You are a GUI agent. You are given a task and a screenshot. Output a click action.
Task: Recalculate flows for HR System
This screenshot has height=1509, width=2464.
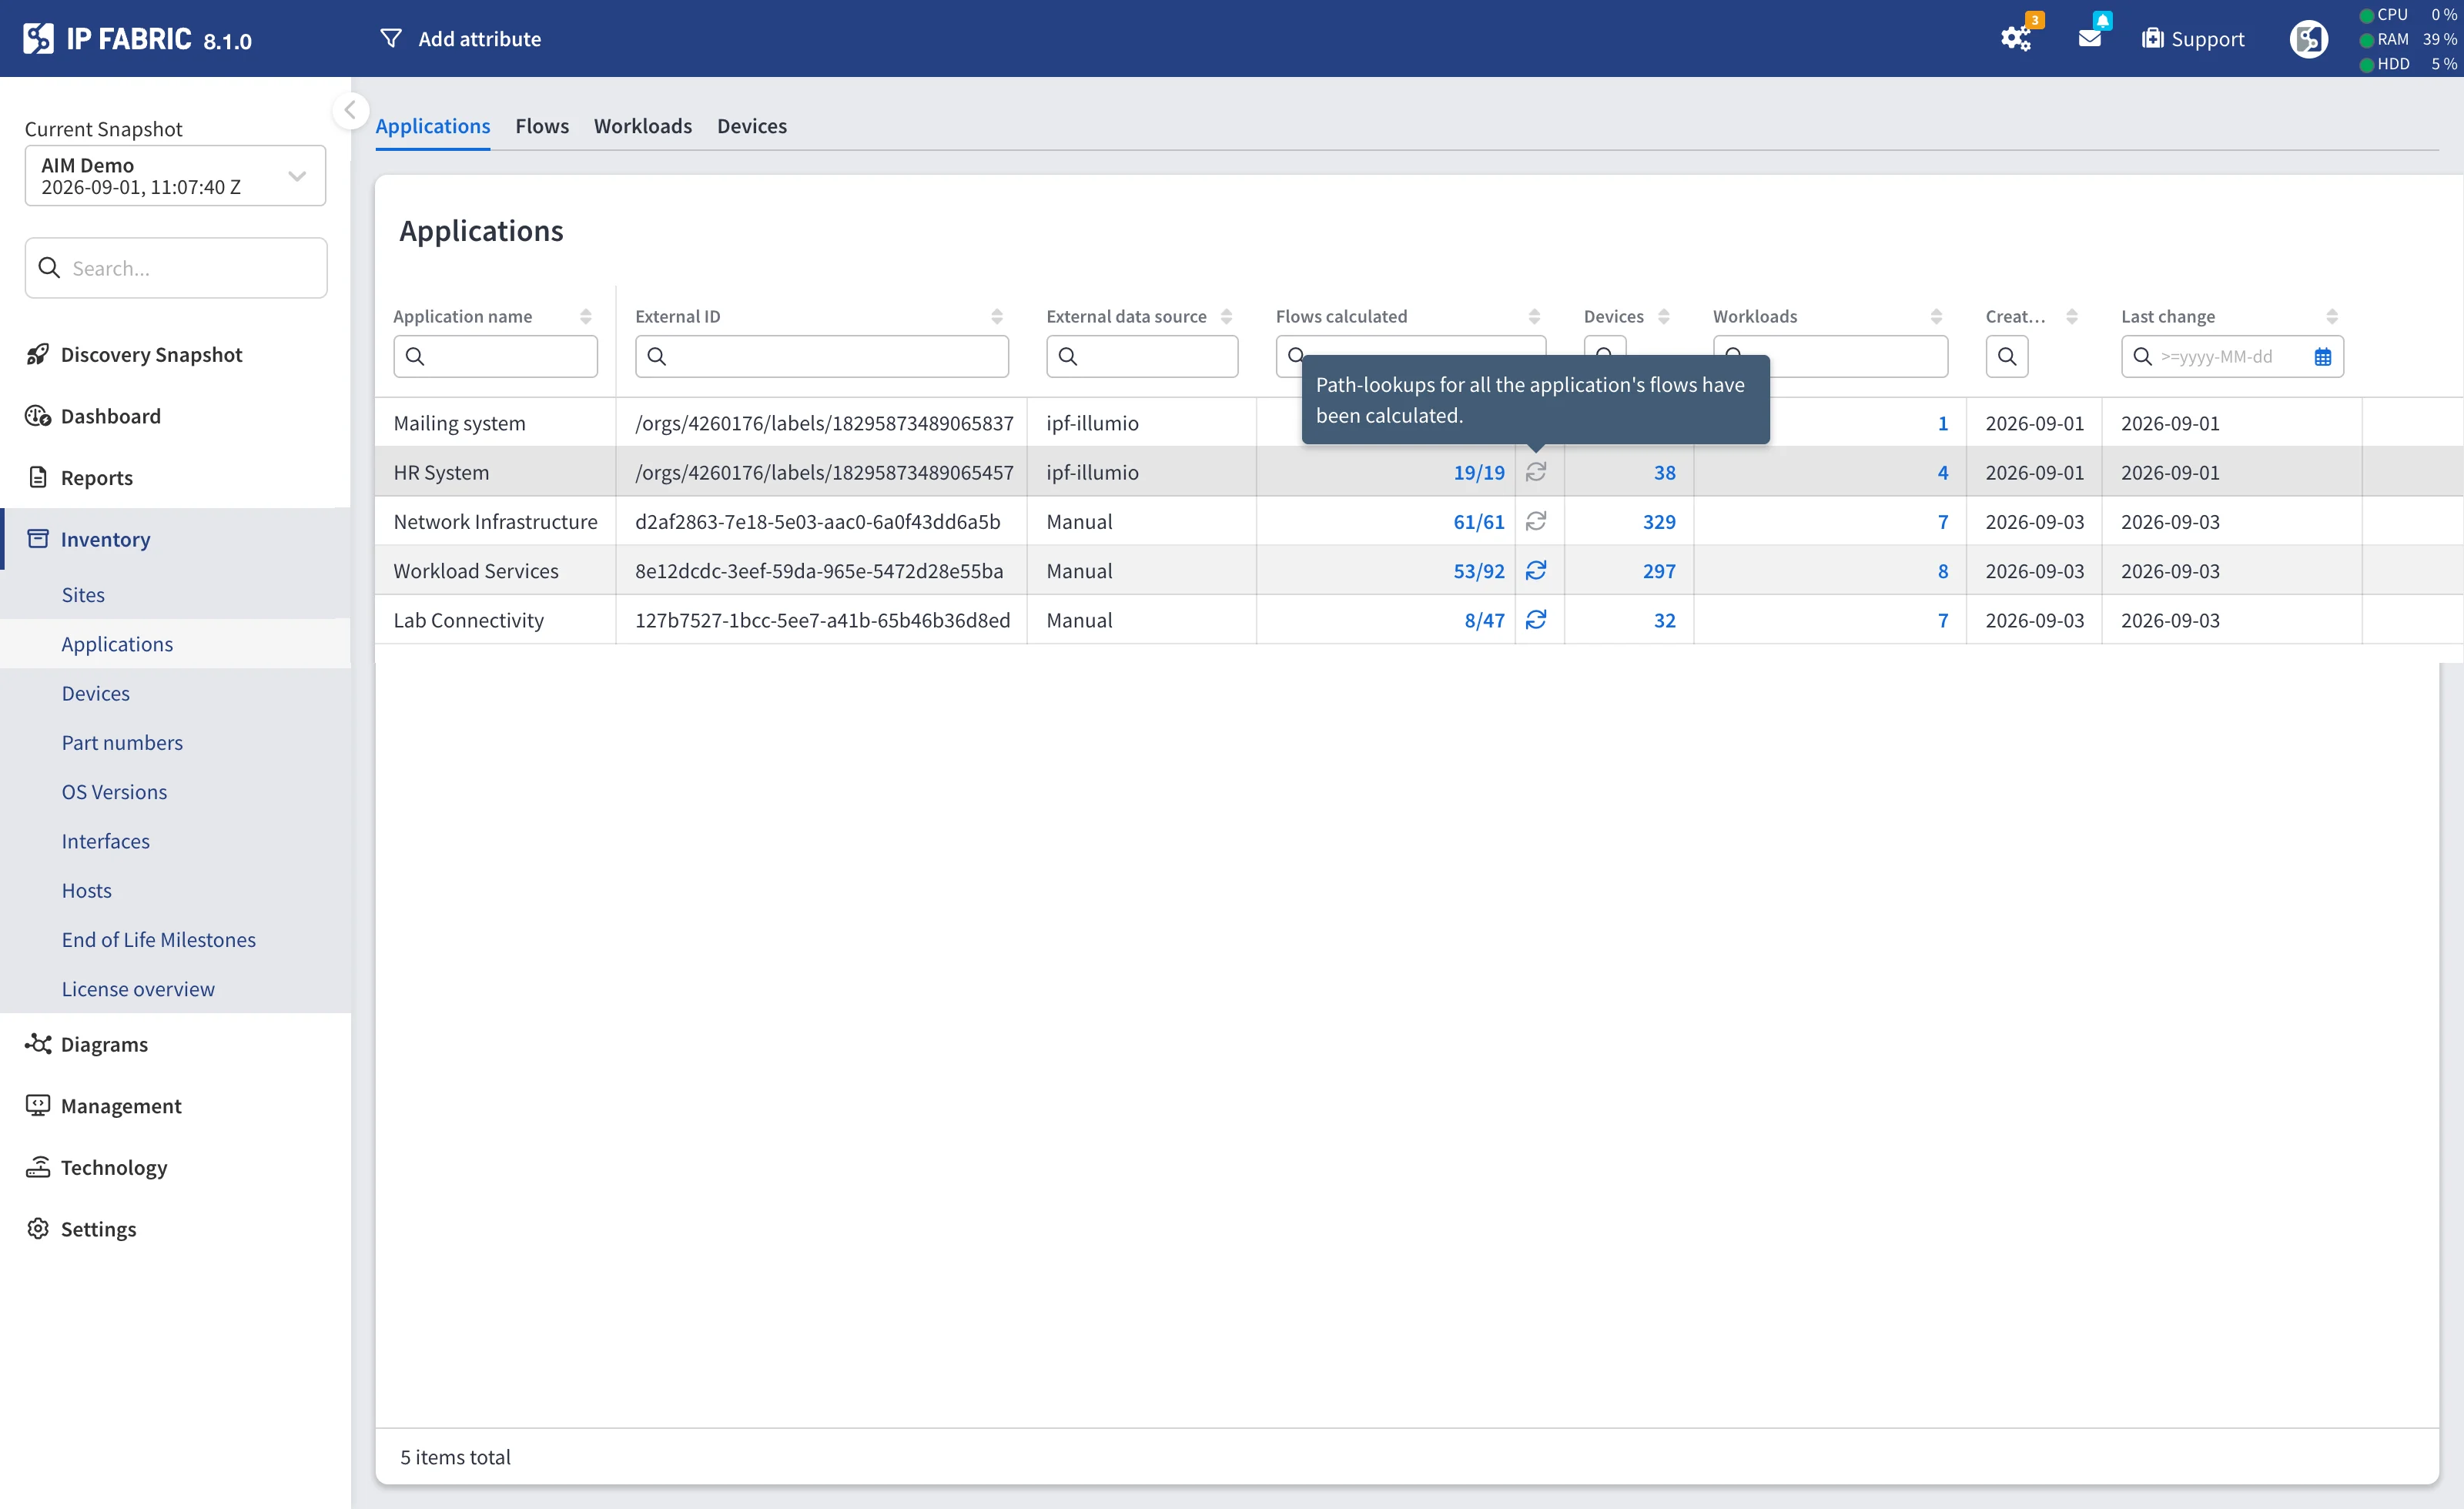[1536, 472]
